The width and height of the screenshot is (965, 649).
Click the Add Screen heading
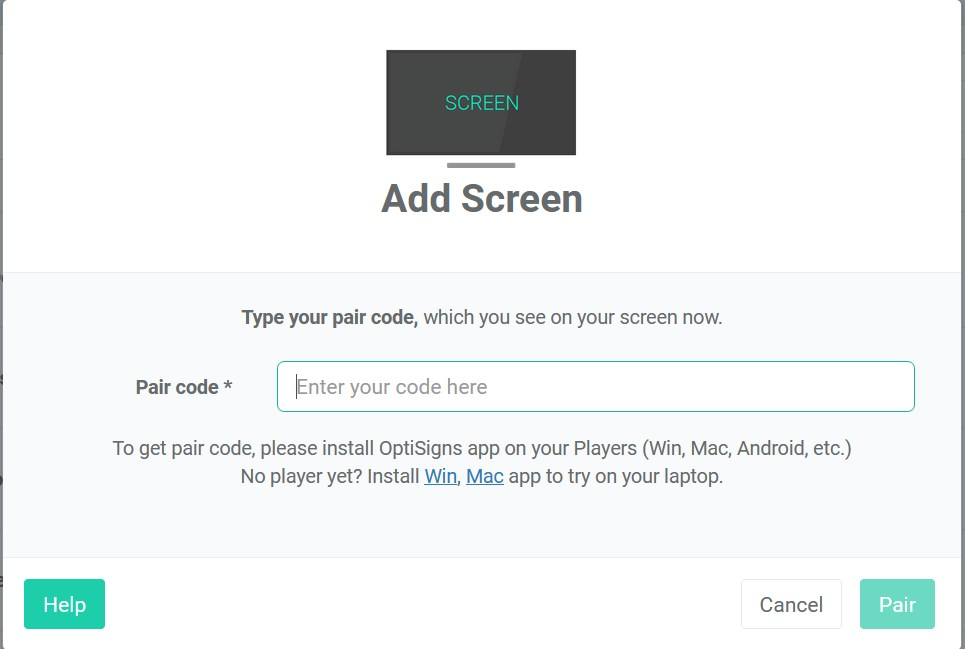pos(482,199)
